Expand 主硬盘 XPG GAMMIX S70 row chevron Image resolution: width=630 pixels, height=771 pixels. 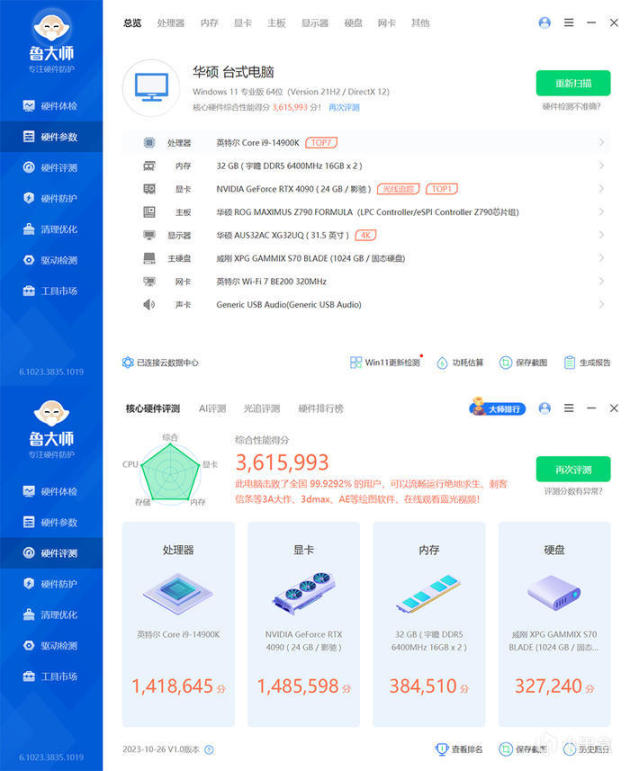(x=601, y=258)
